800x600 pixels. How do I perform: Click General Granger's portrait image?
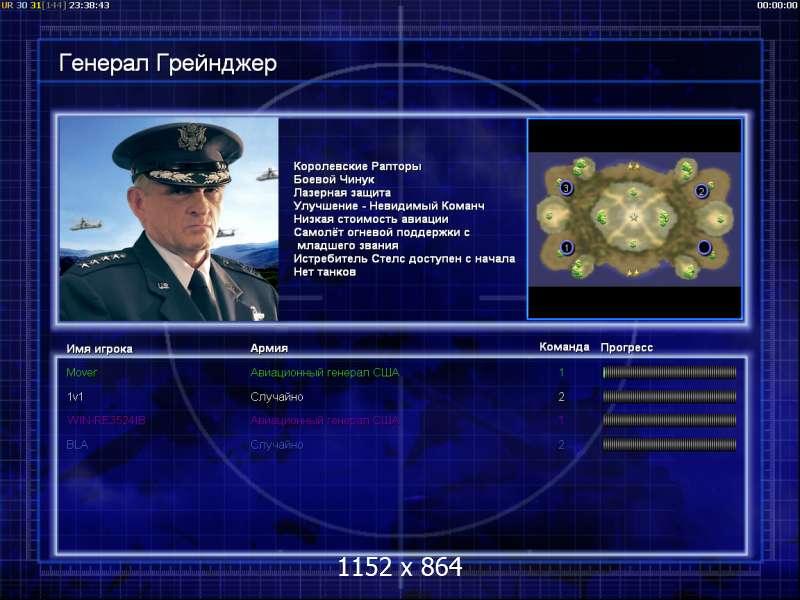coord(169,219)
